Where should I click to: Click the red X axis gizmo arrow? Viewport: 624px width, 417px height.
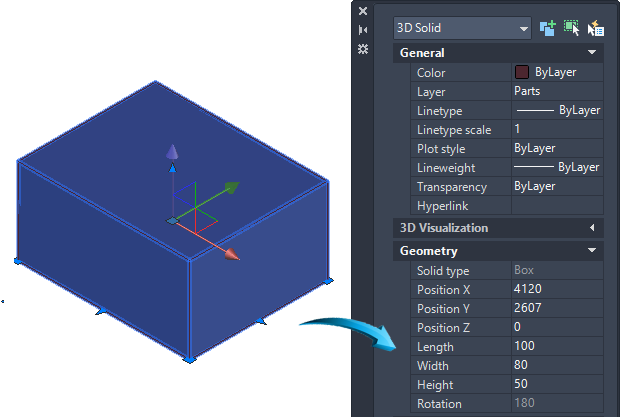tap(232, 255)
